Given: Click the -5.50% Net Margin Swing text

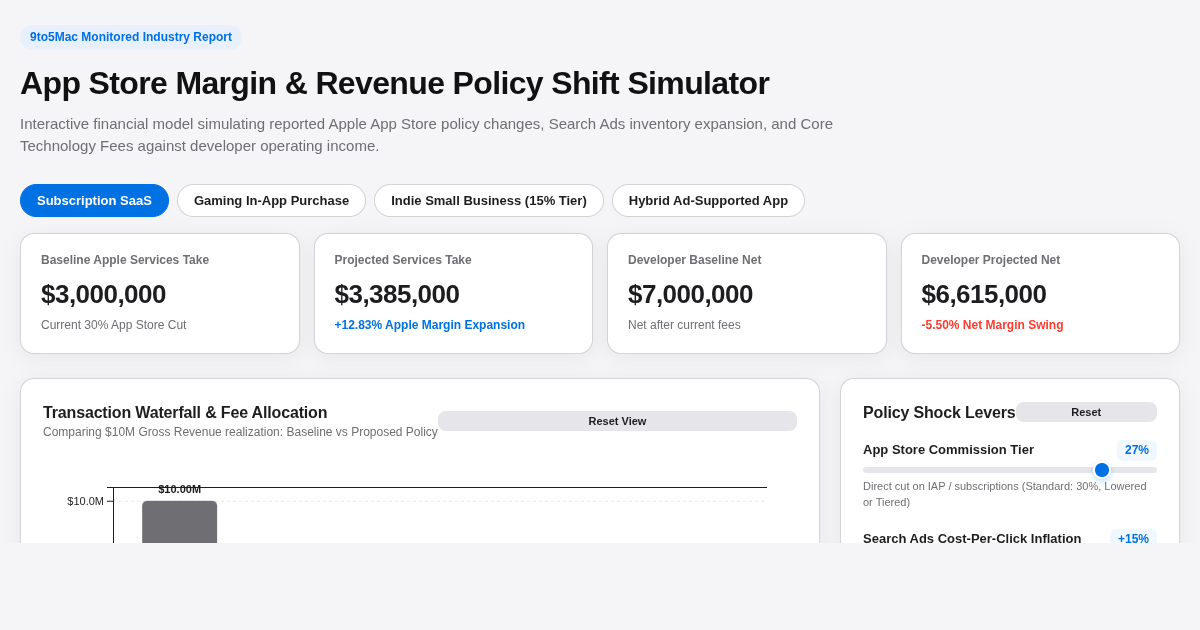Looking at the screenshot, I should [992, 325].
